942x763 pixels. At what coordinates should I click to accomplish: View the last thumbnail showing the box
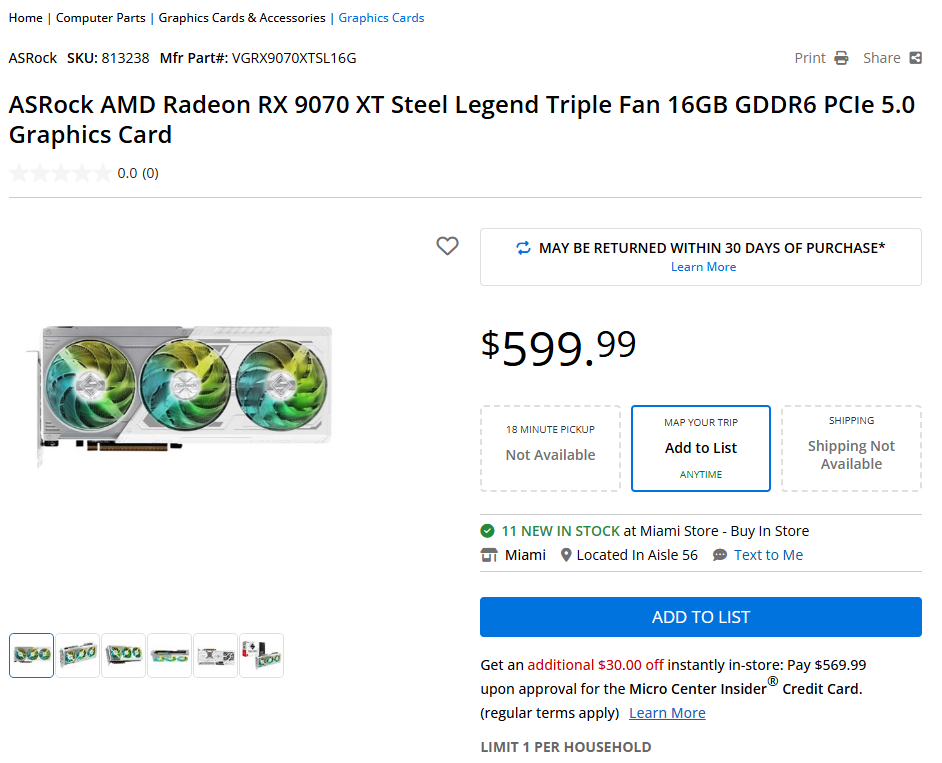(261, 656)
